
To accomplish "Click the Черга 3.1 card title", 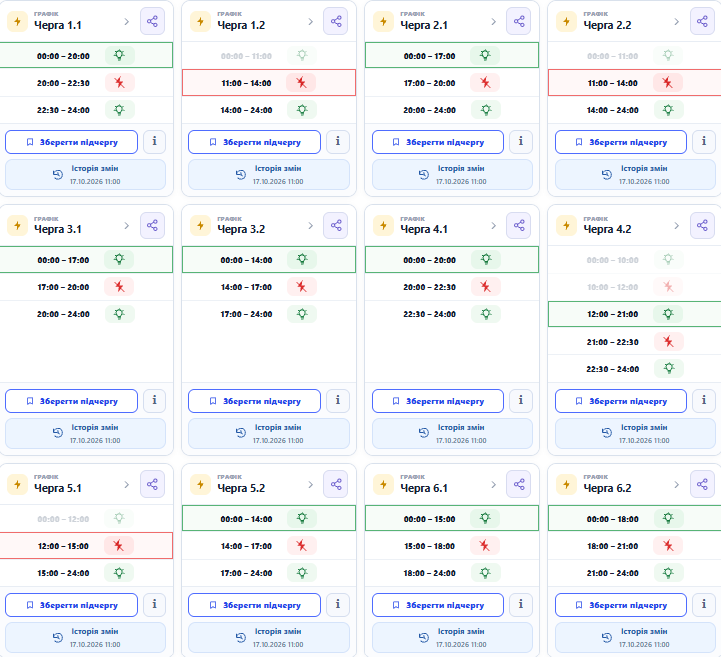I will [x=58, y=229].
